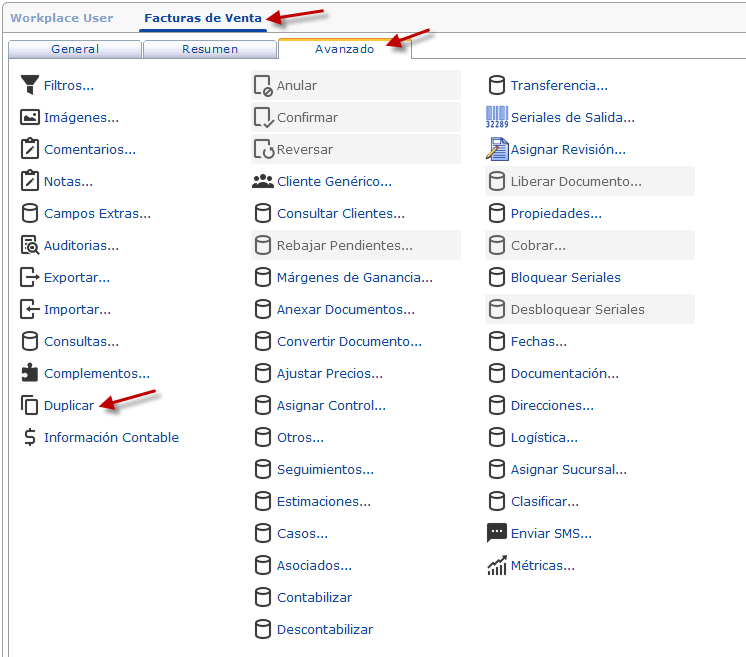Click the Contabilizar cylinder icon
The width and height of the screenshot is (746, 657).
tap(263, 597)
